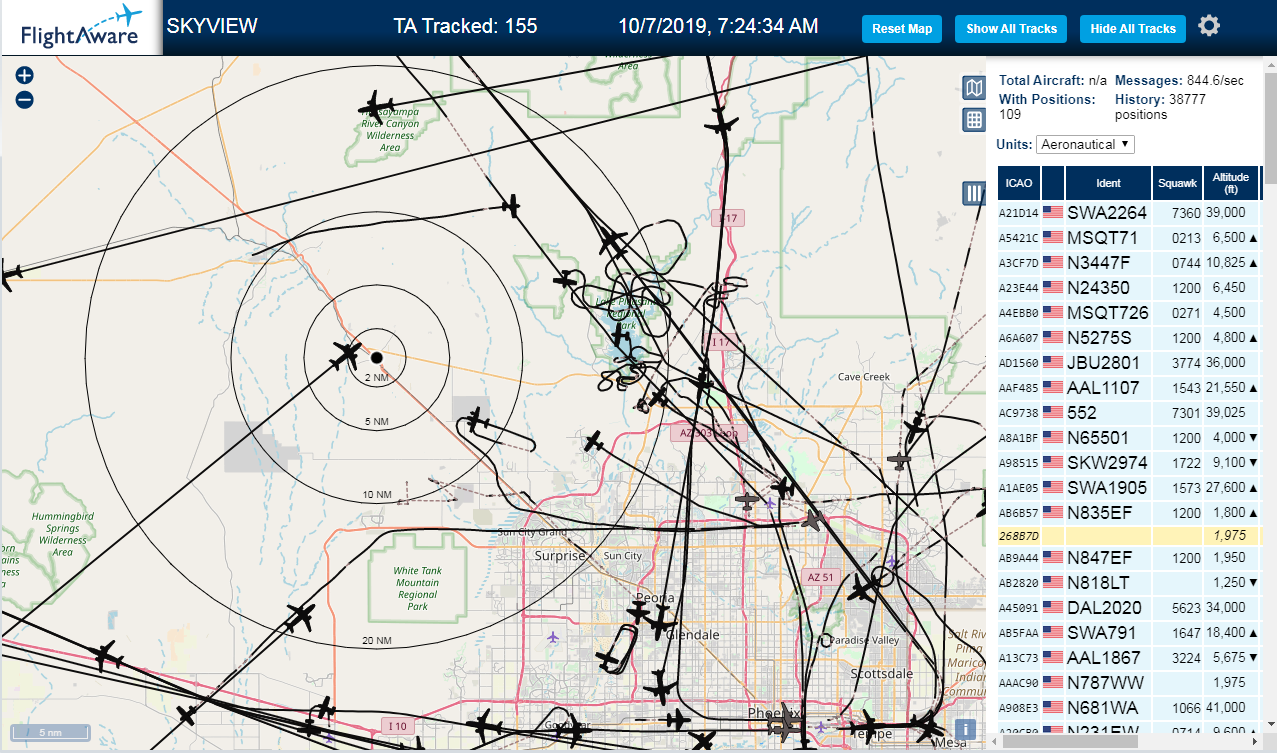
Task: Open the map info attribution button
Action: click(966, 729)
